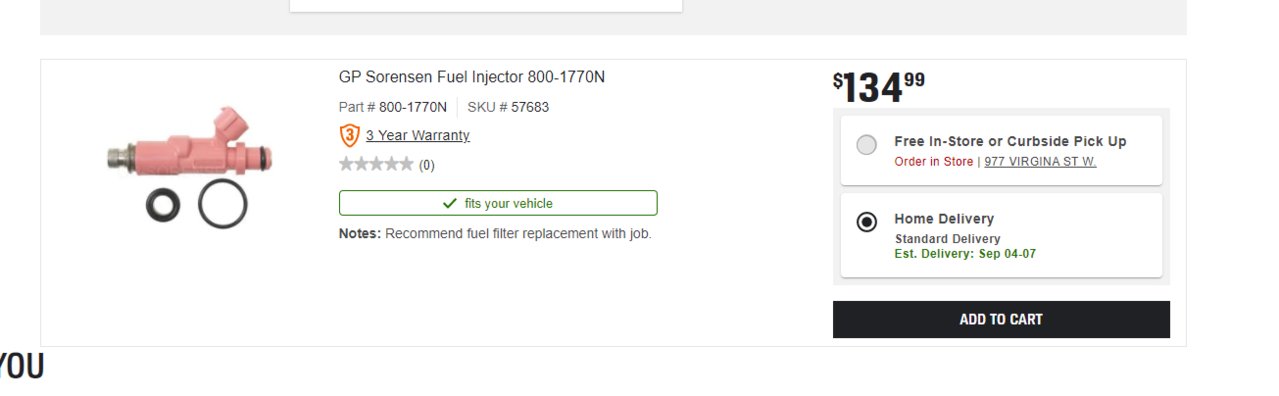Click the Est. Delivery: Sep 04-07 text

(965, 254)
